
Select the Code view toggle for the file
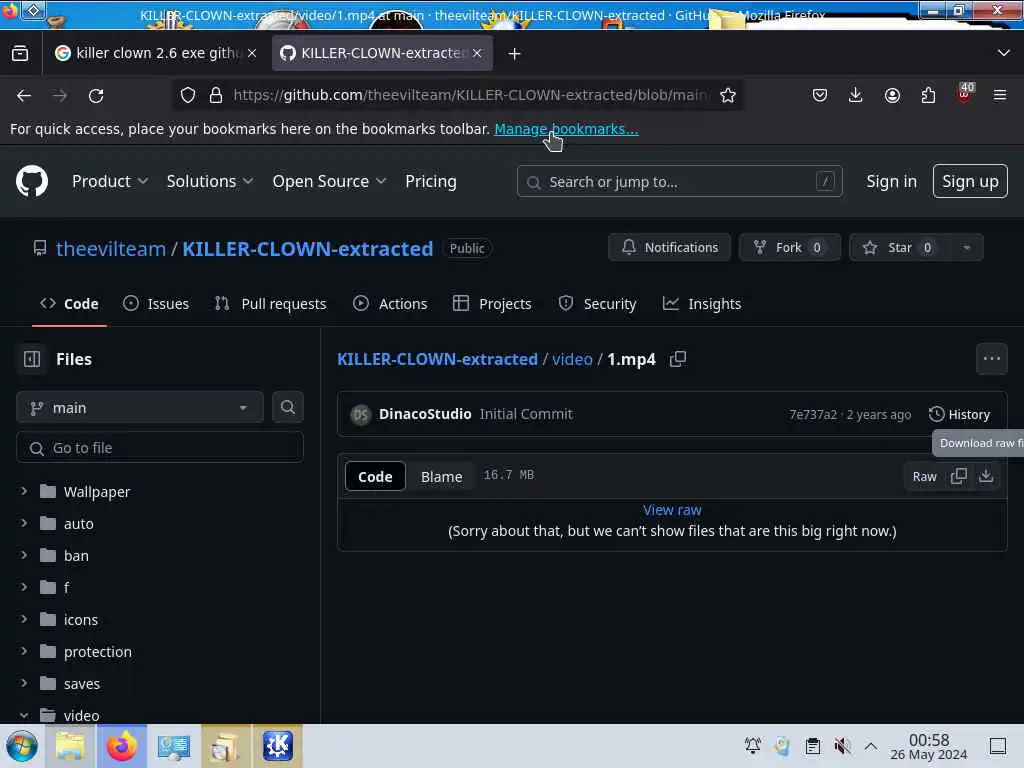point(375,477)
